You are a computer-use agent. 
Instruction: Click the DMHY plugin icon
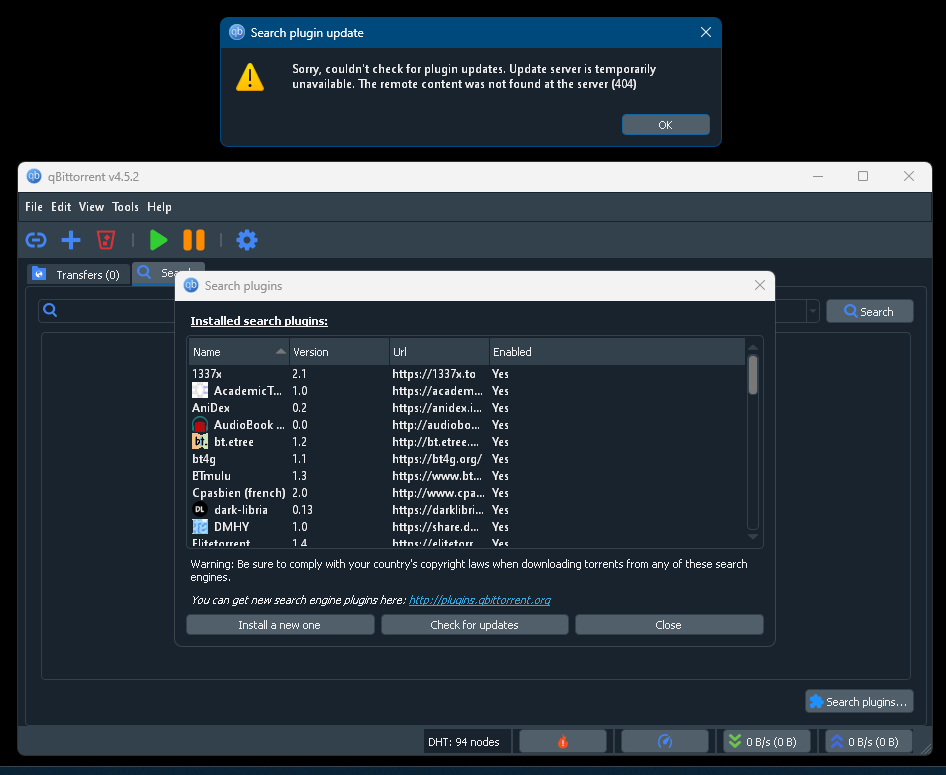tap(200, 527)
